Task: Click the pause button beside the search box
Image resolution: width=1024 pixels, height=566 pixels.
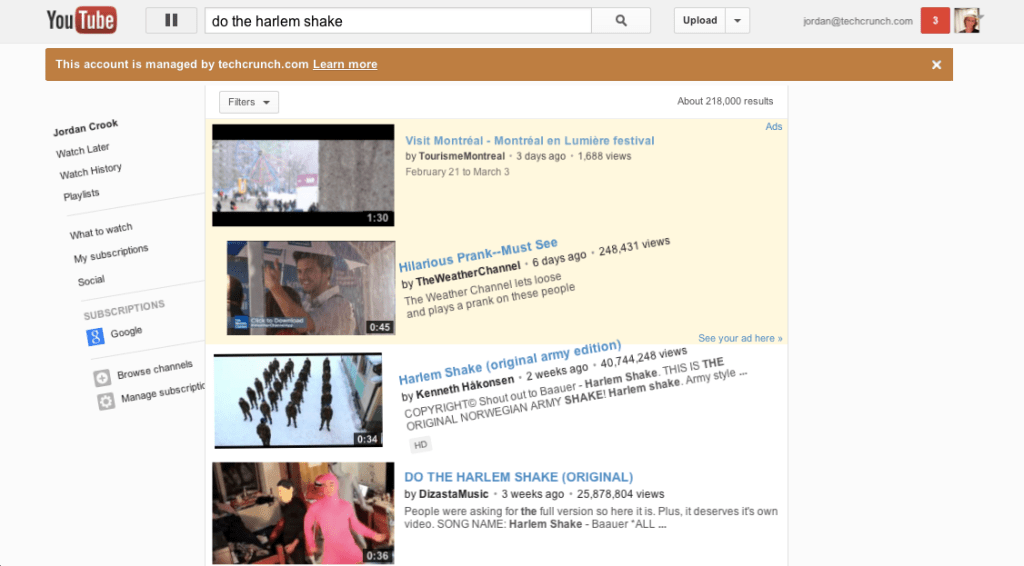Action: click(x=171, y=20)
